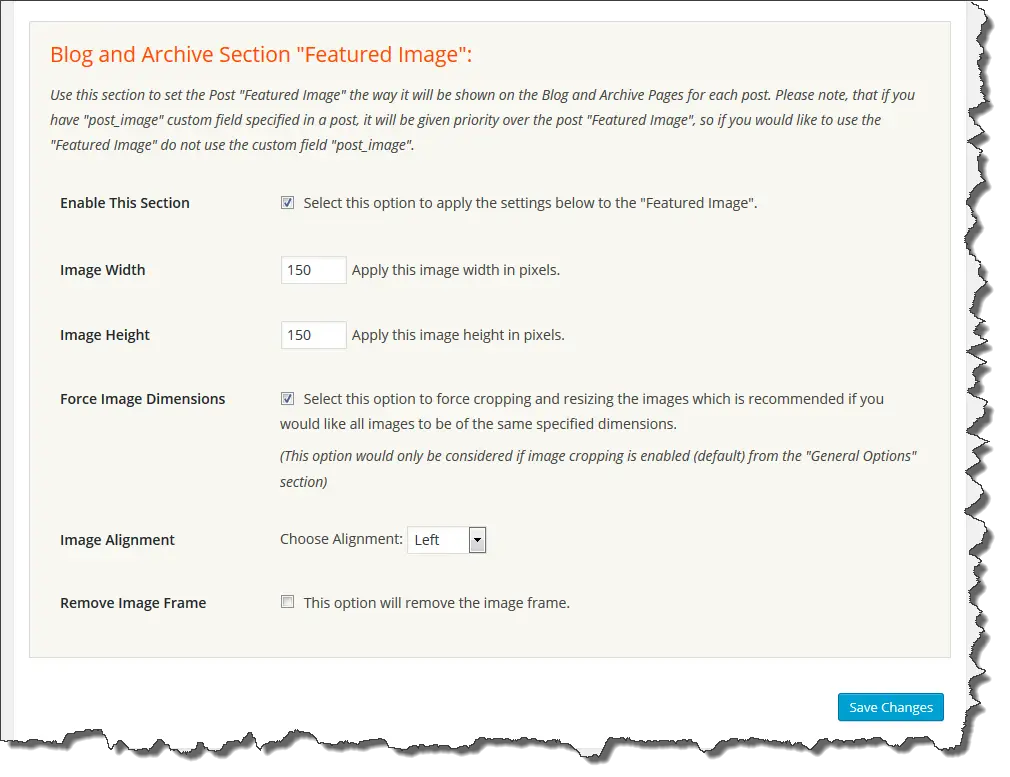The height and width of the screenshot is (777, 1010).
Task: Check the Remove Image Frame option
Action: point(287,601)
